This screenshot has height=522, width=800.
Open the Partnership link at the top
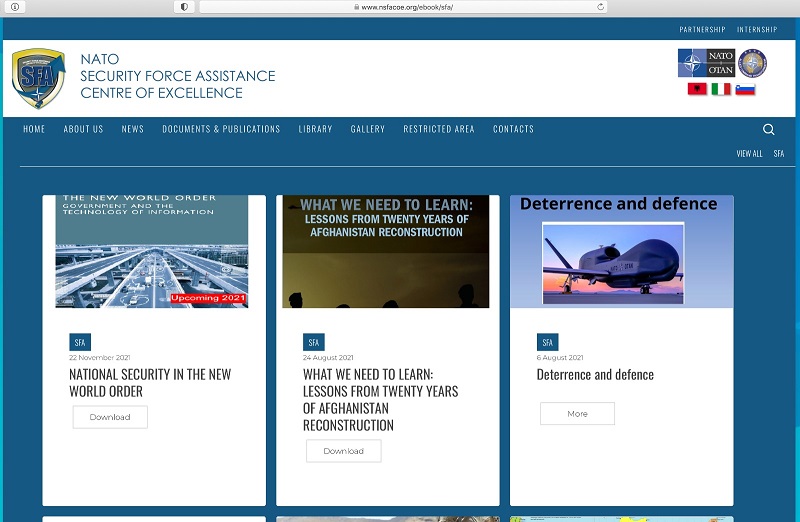702,30
